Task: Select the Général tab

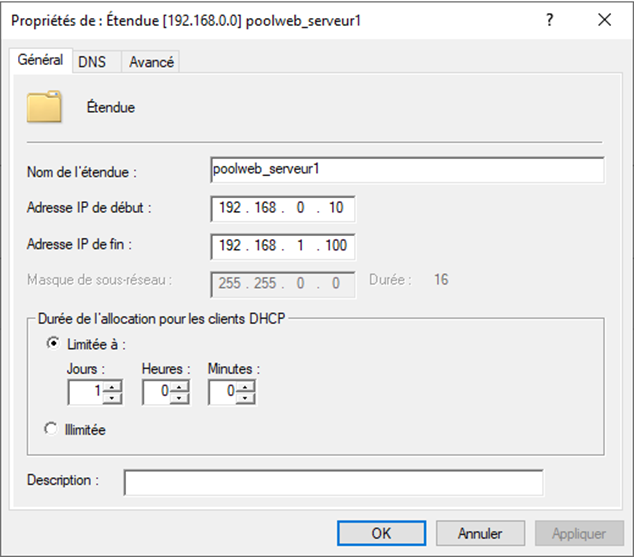Action: pos(40,60)
